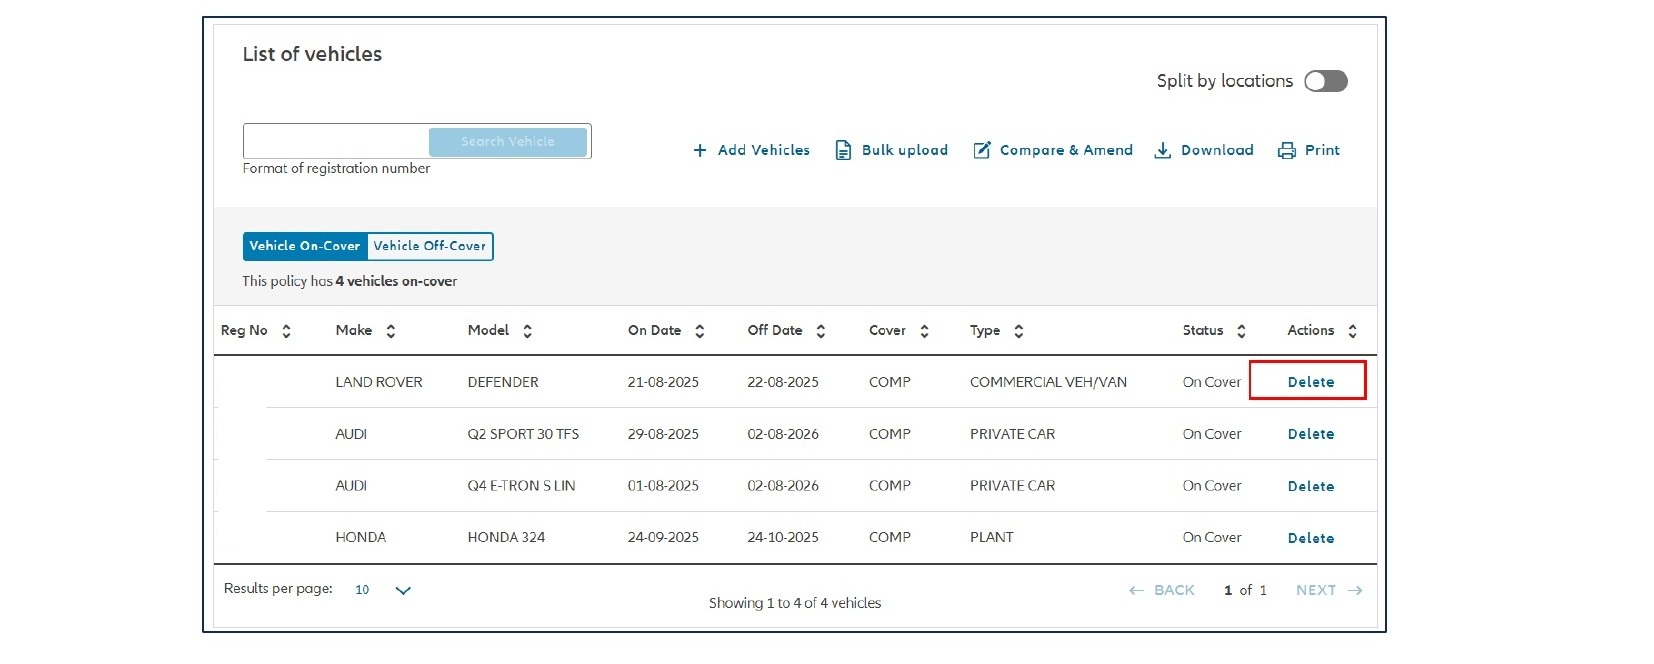Delete the Land Rover Defender vehicle
The height and width of the screenshot is (664, 1654).
[x=1310, y=382]
